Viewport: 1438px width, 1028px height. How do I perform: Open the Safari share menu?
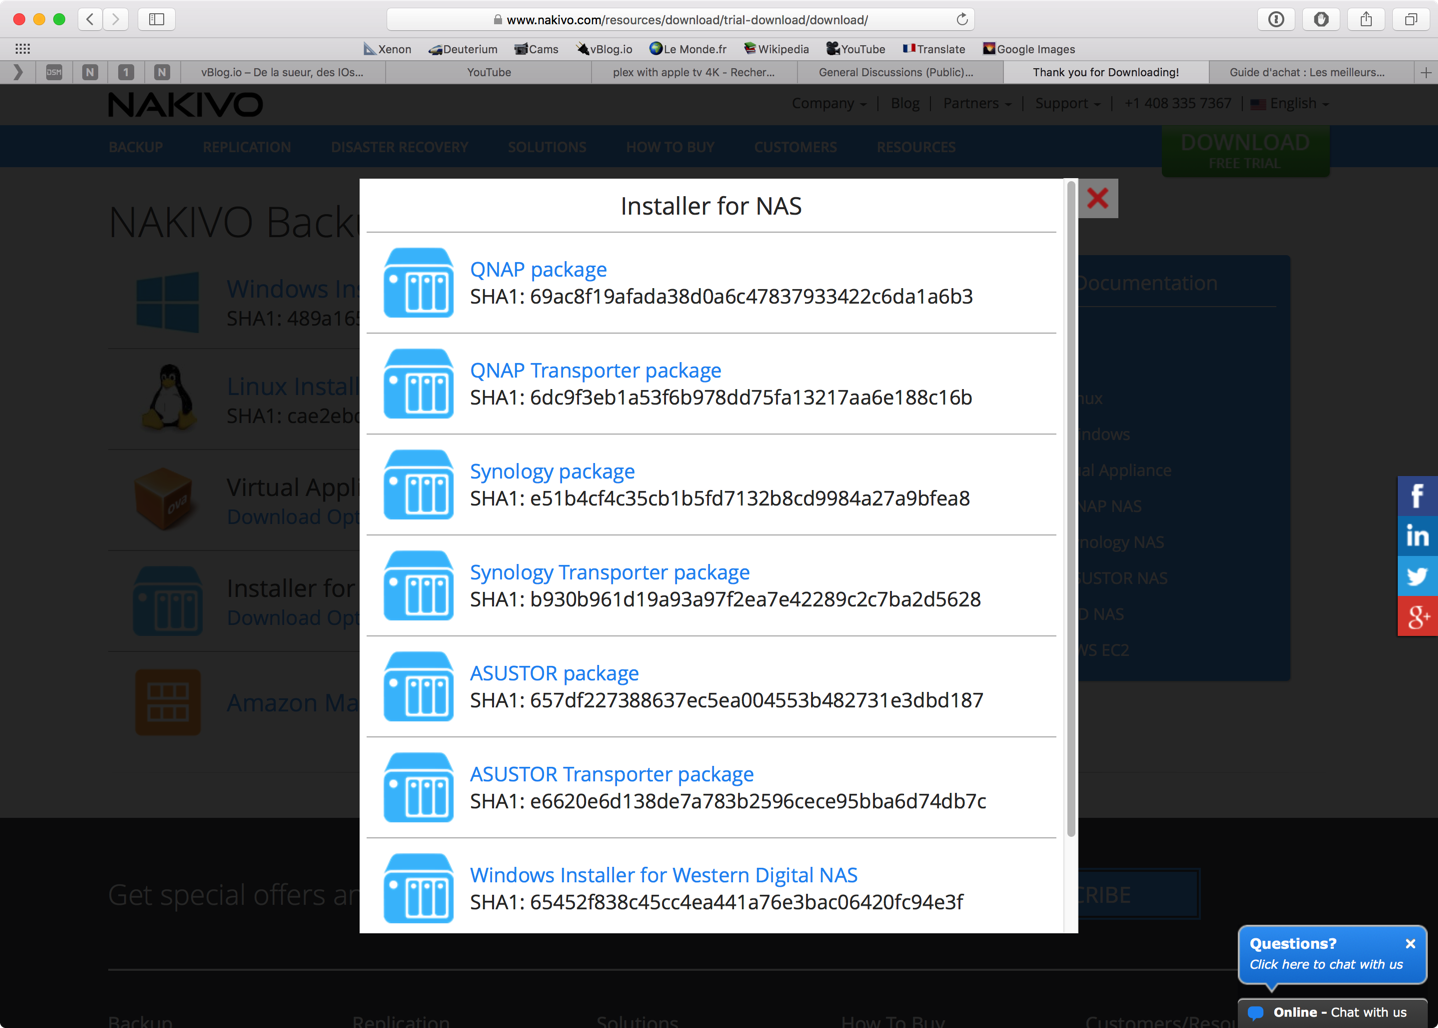1366,19
